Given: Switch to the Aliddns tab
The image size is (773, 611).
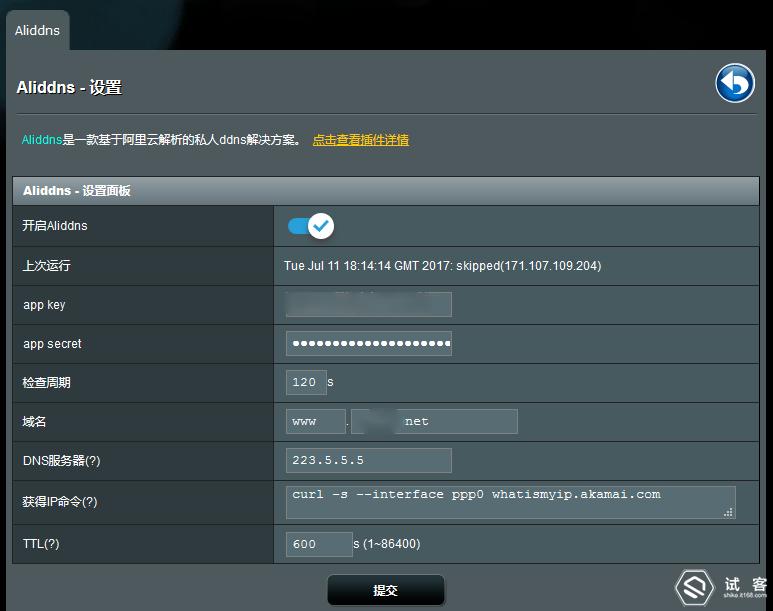Looking at the screenshot, I should point(37,31).
